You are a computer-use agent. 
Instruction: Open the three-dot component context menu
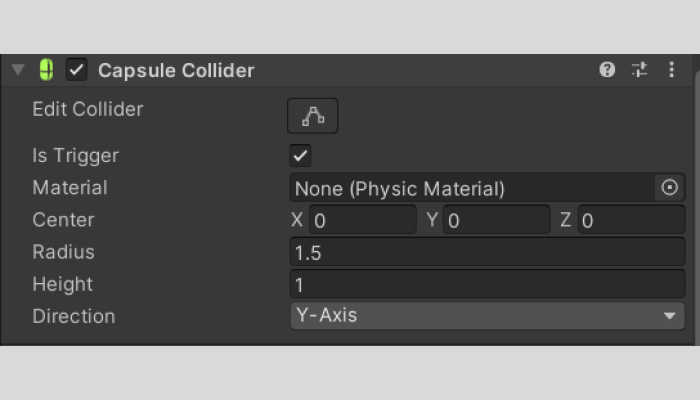pos(671,70)
